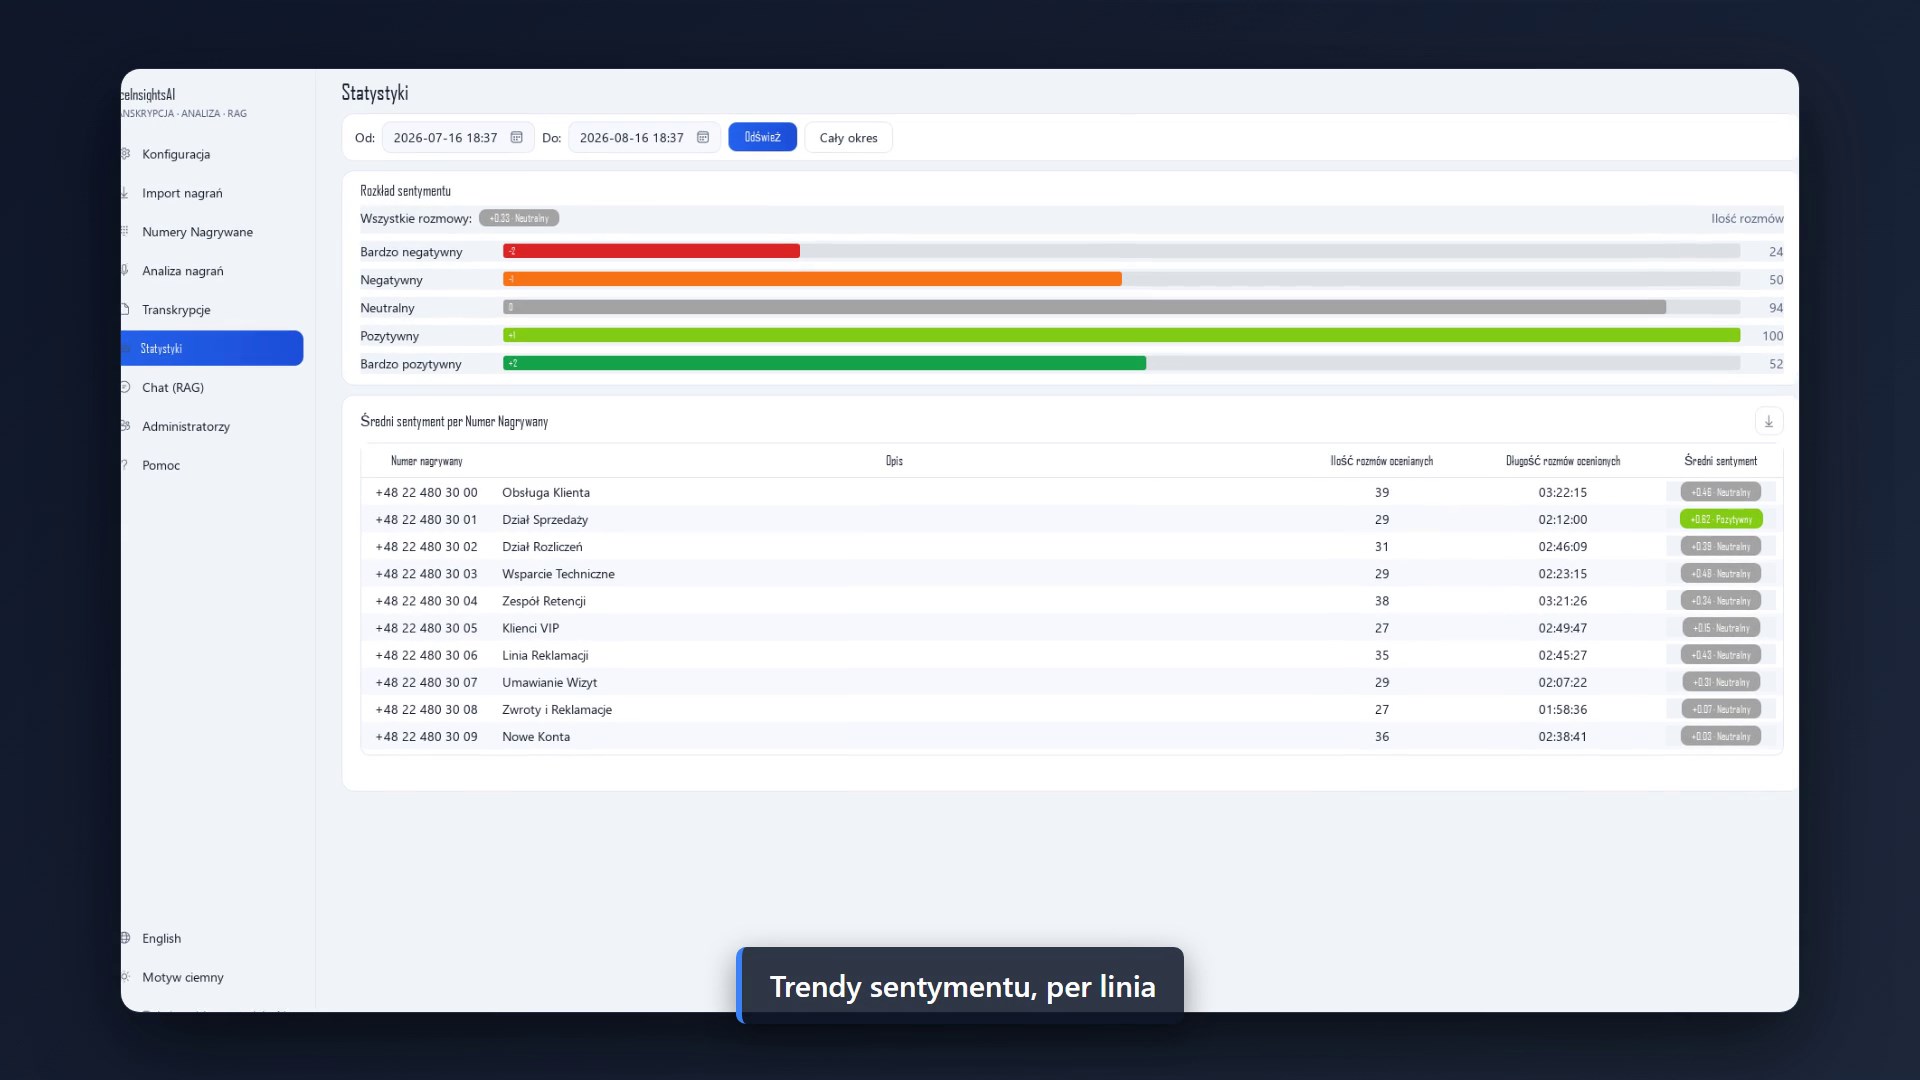1920x1080 pixels.
Task: Click the Statystyki page title
Action: (375, 93)
